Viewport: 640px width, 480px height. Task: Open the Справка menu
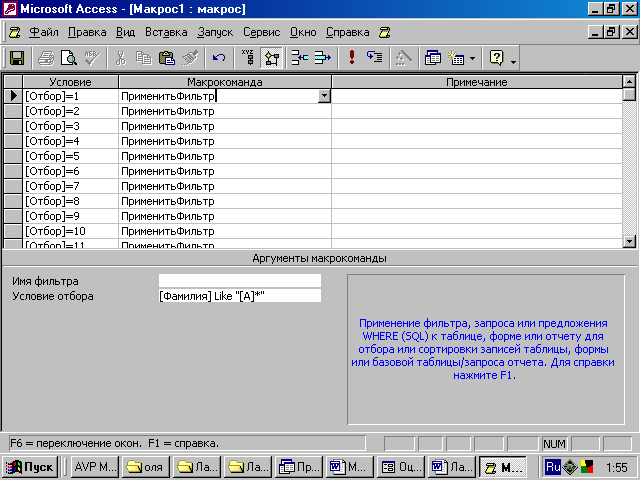point(347,32)
